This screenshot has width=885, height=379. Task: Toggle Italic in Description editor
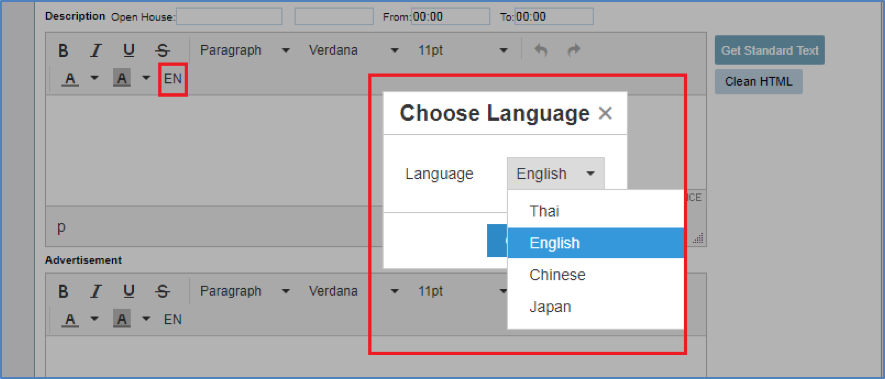coord(96,51)
